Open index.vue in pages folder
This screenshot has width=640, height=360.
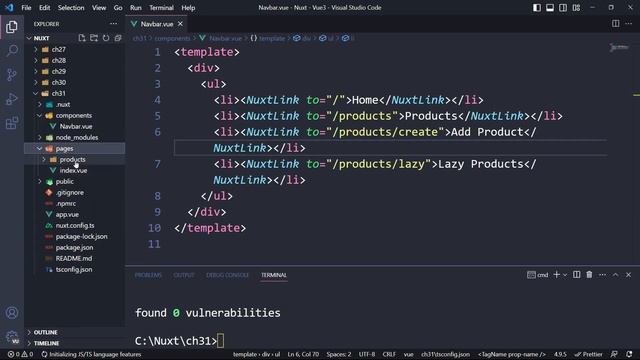73,170
